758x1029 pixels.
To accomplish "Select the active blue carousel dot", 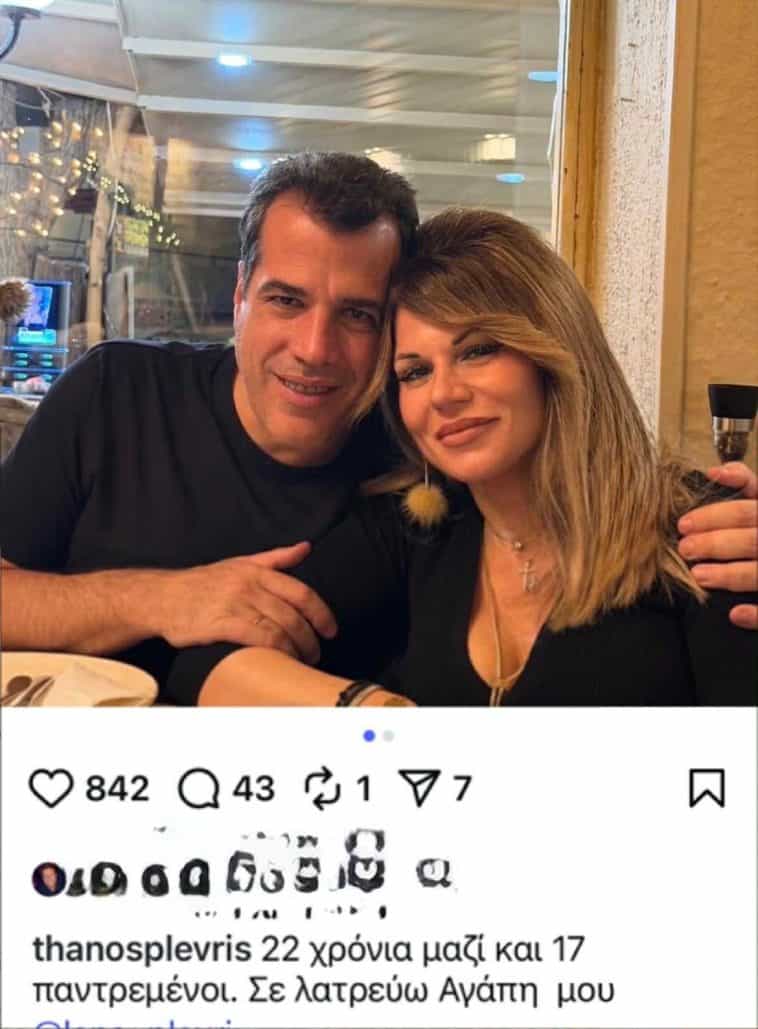I will click(x=369, y=736).
